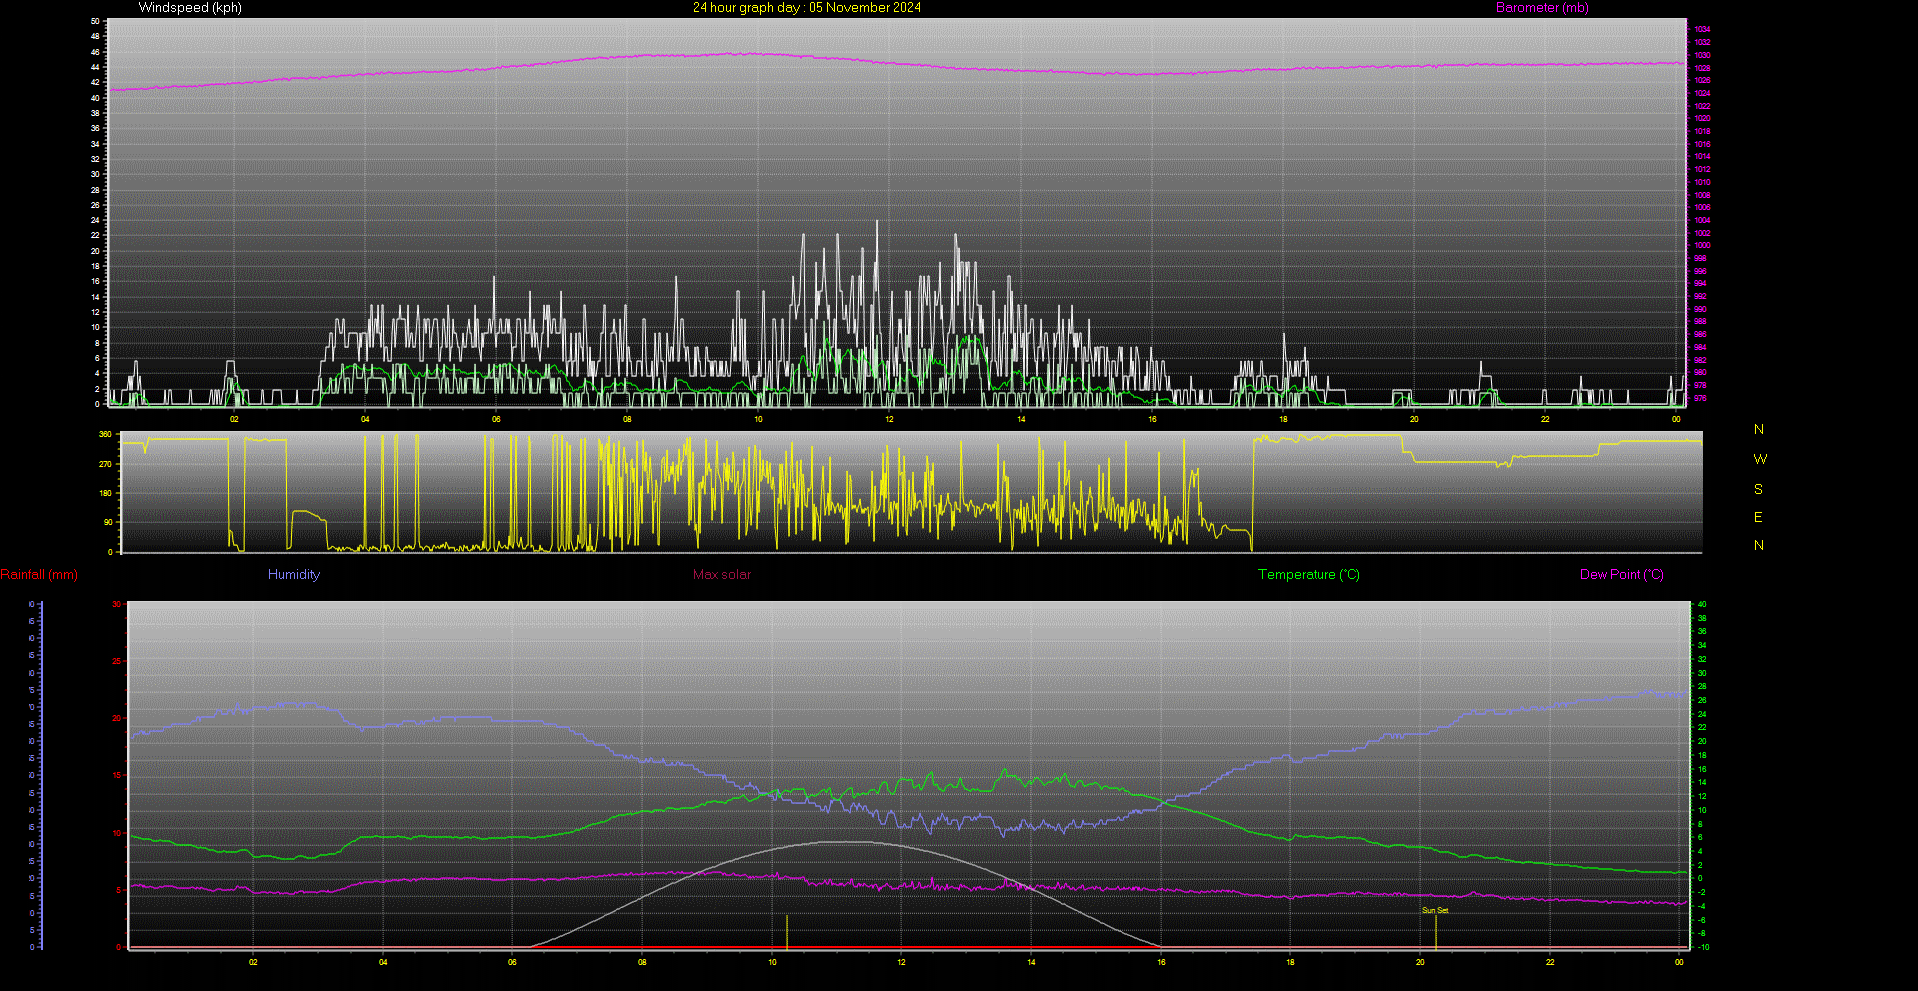Click the red "30" value on the rainfall axis
1918x991 pixels.
(x=117, y=605)
